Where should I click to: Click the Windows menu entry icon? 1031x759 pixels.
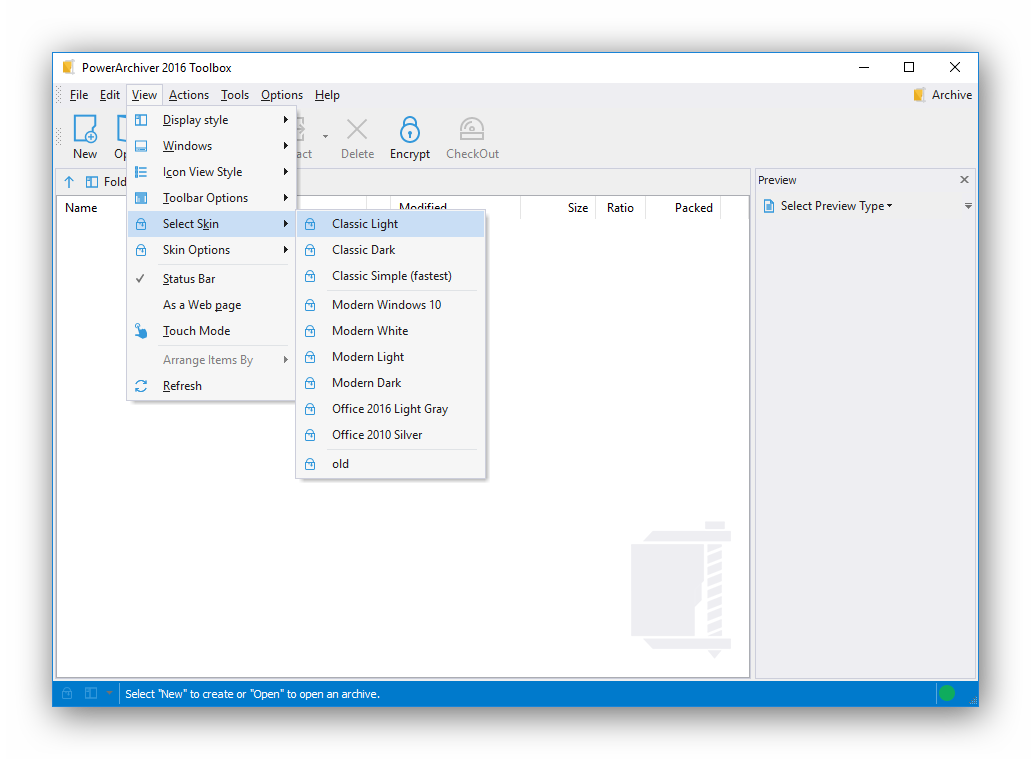141,146
